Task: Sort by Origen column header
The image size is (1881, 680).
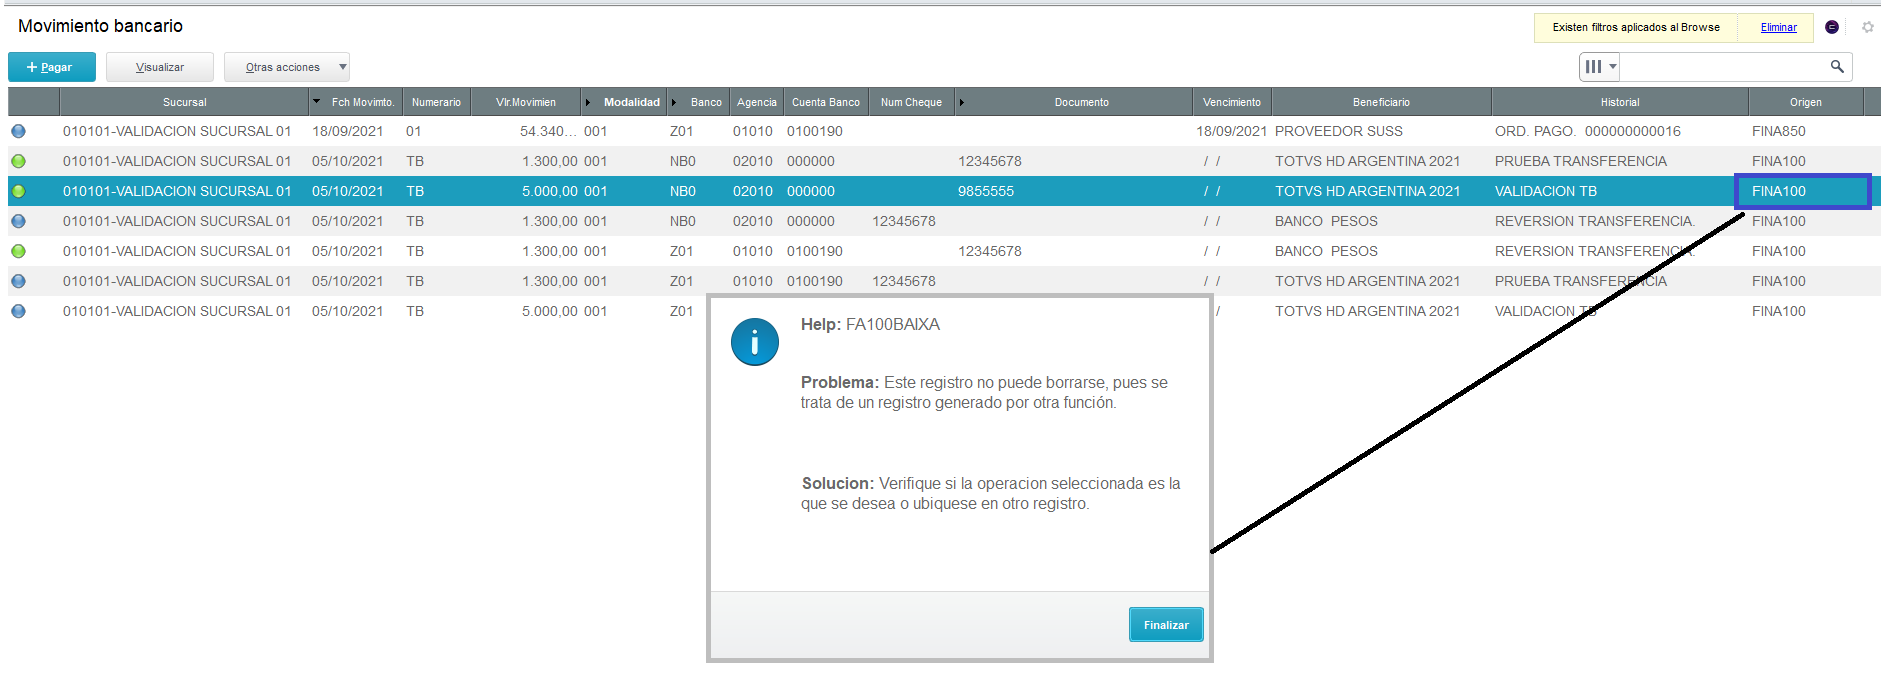Action: click(1806, 102)
